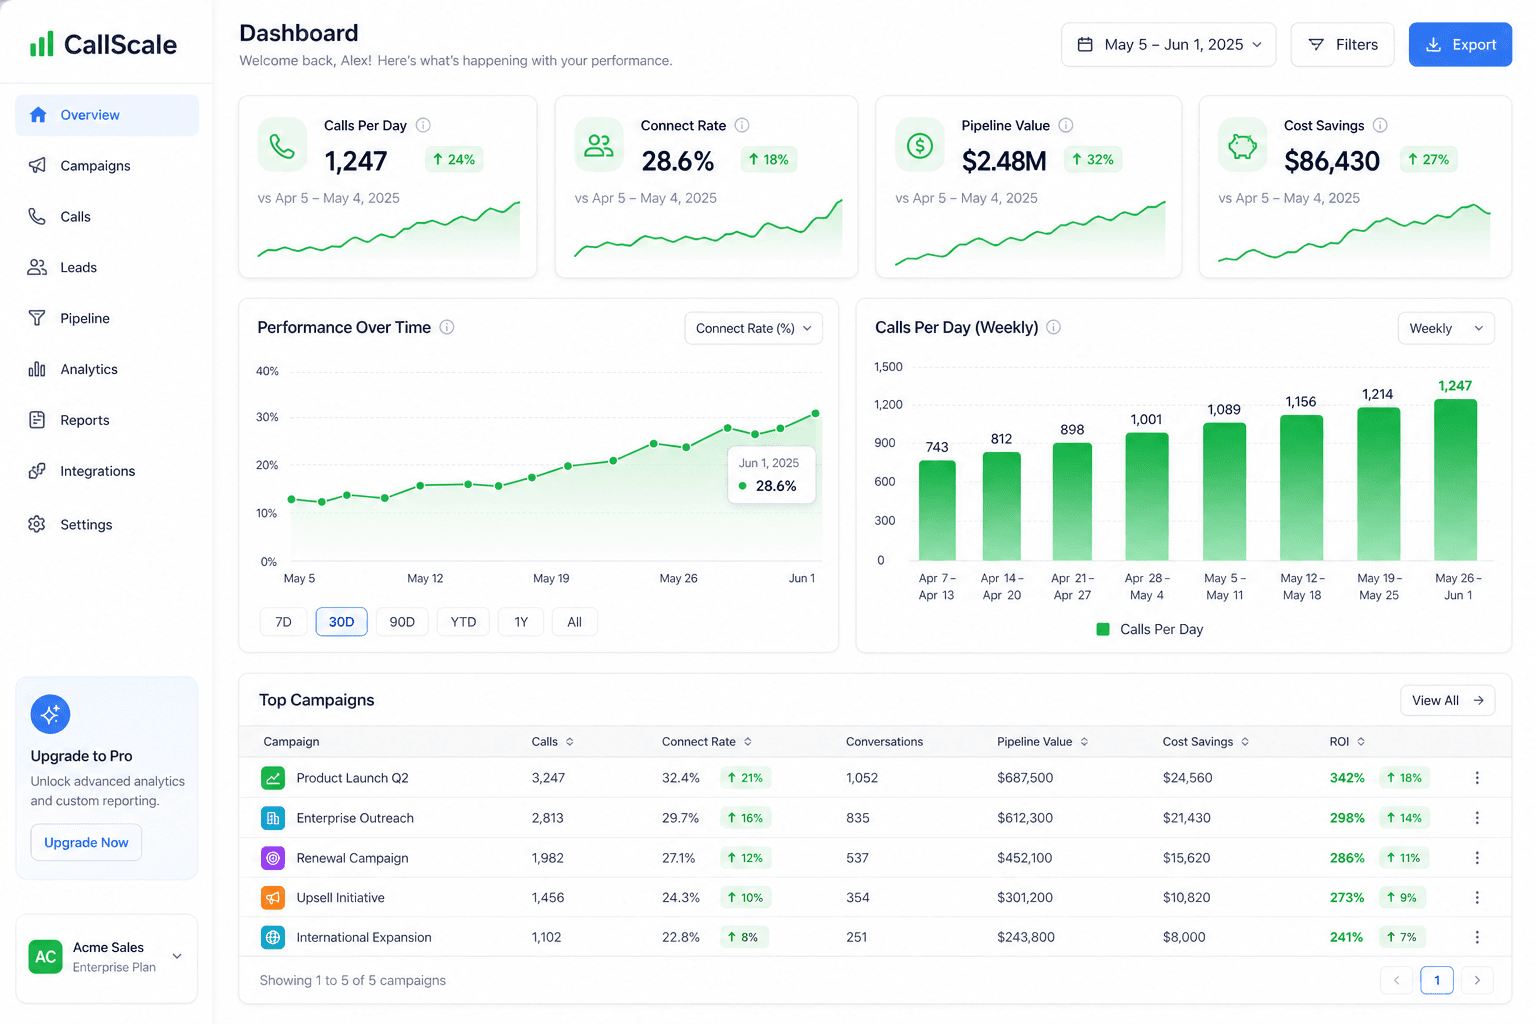The height and width of the screenshot is (1024, 1536).
Task: Select the All time range
Action: pyautogui.click(x=575, y=622)
